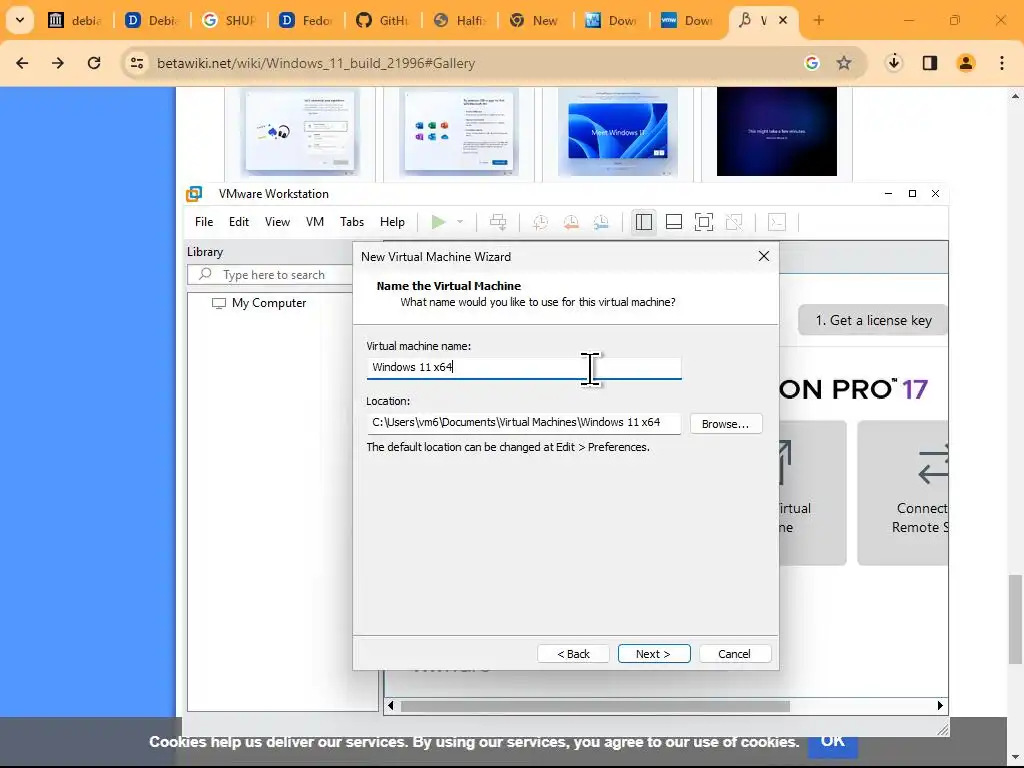
Task: Select My Computer in the Library tree
Action: point(259,303)
